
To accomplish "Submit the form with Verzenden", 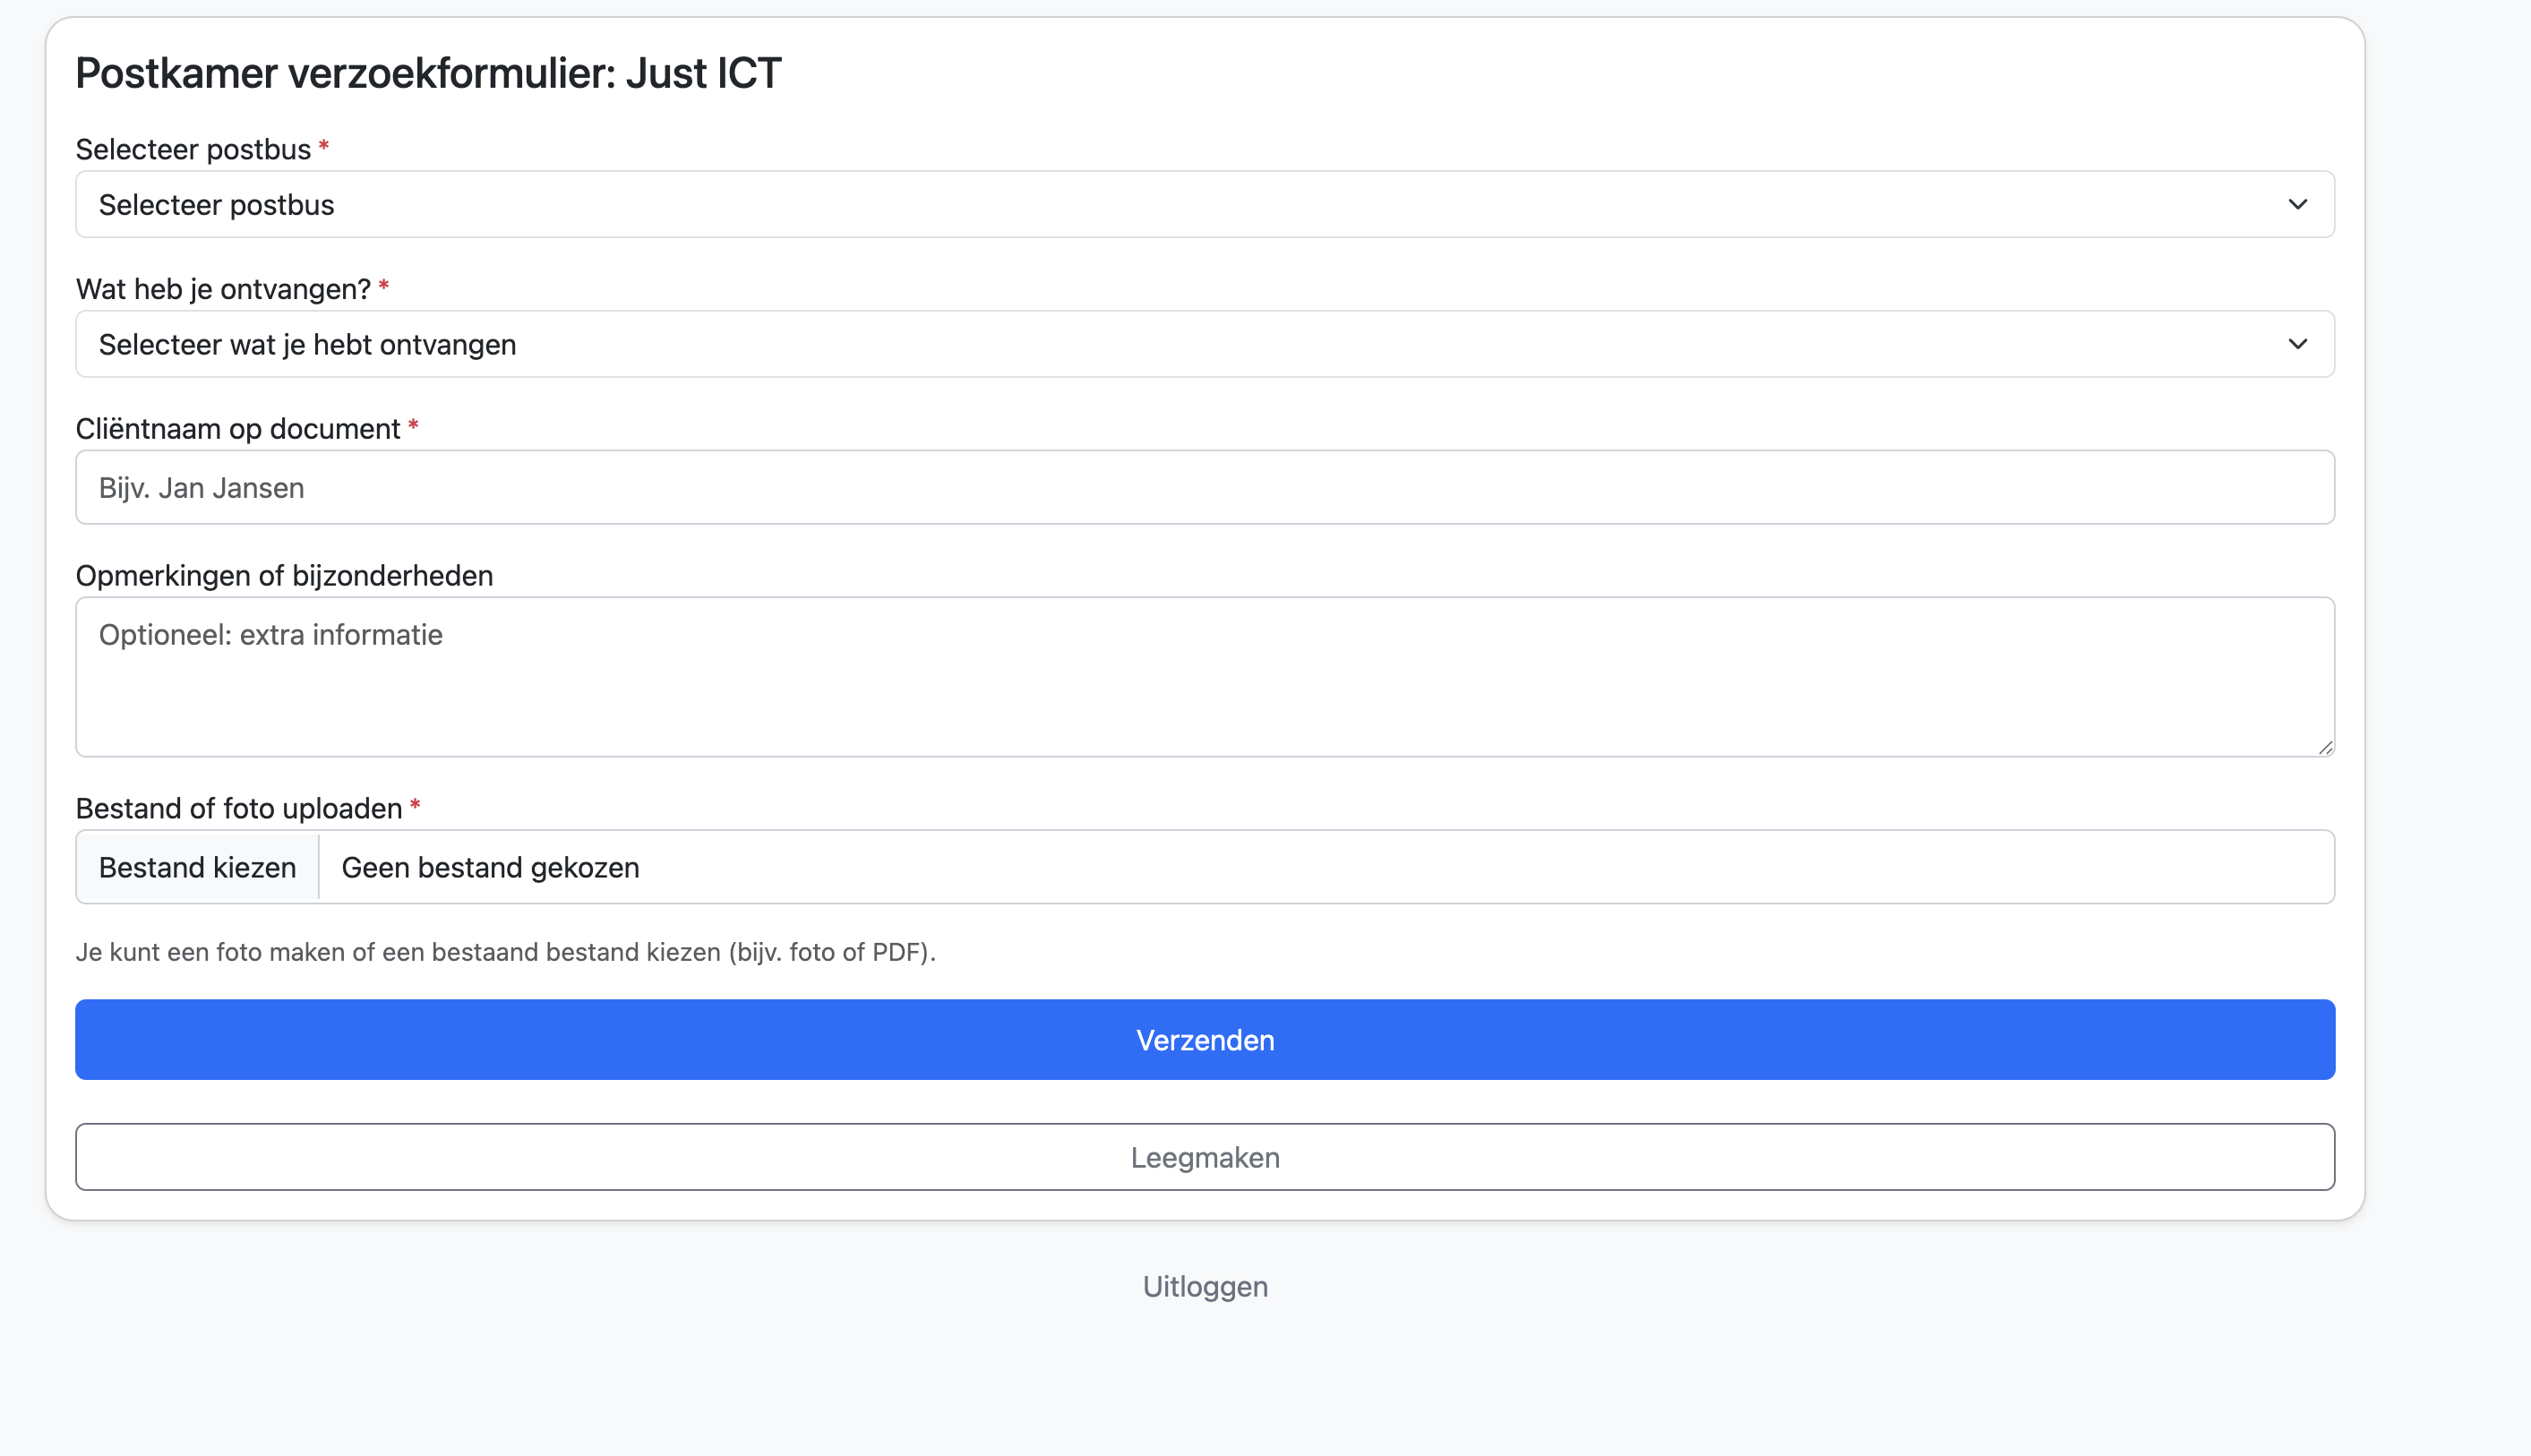I will 1205,1040.
